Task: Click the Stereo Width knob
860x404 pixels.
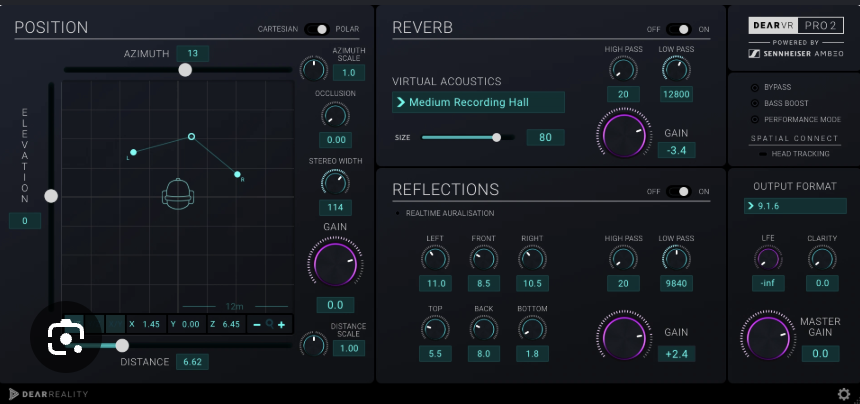Action: [335, 183]
